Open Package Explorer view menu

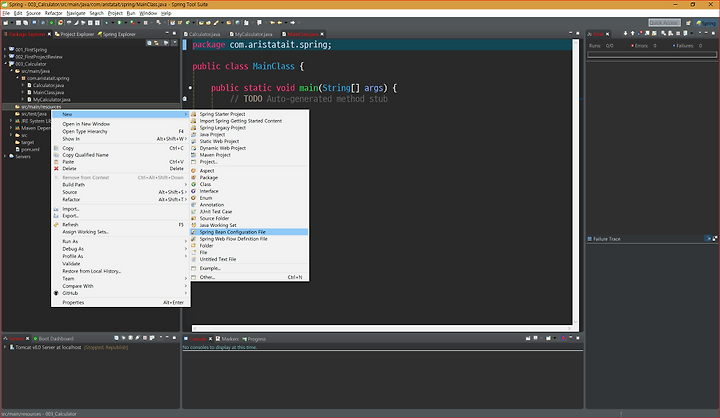click(174, 43)
